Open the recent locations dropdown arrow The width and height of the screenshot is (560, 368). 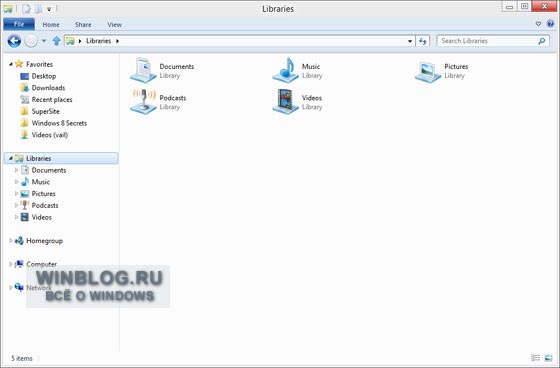(x=44, y=41)
